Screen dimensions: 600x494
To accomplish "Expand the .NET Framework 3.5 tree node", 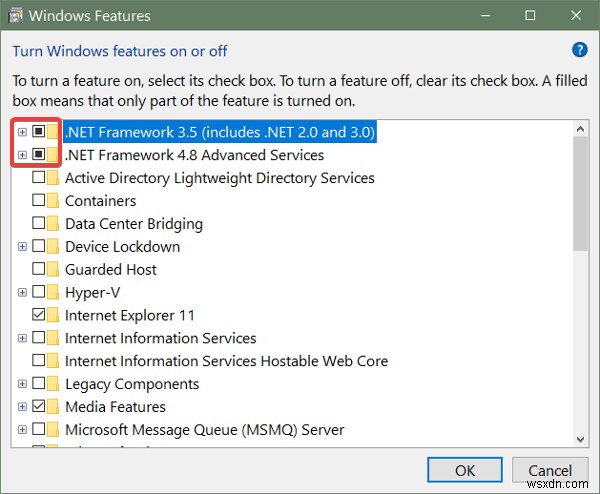I will click(22, 132).
